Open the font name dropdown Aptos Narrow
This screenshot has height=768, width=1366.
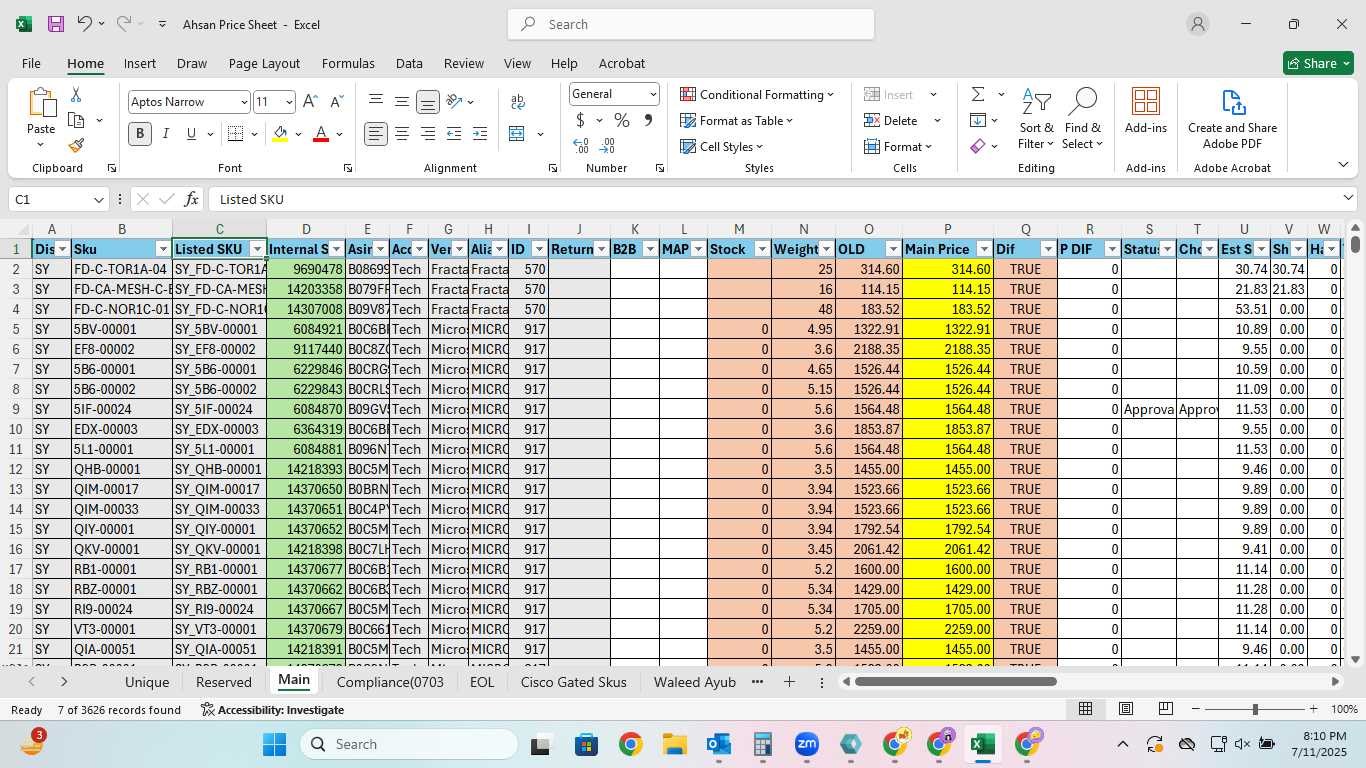tap(243, 102)
